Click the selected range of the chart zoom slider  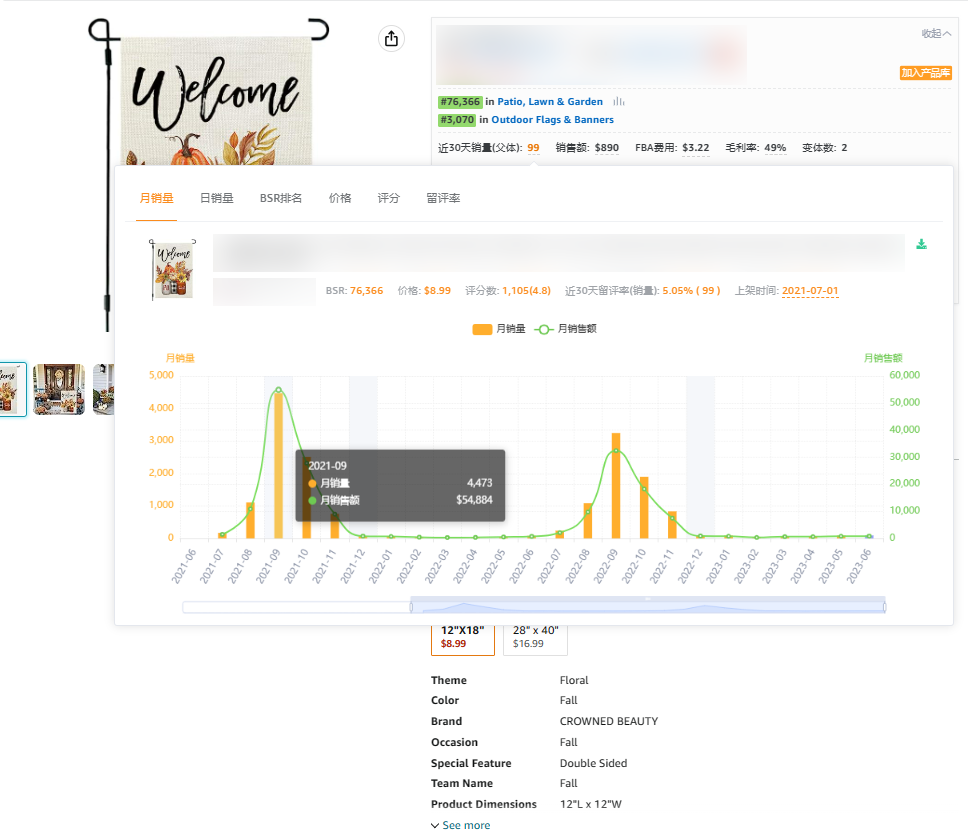point(648,607)
